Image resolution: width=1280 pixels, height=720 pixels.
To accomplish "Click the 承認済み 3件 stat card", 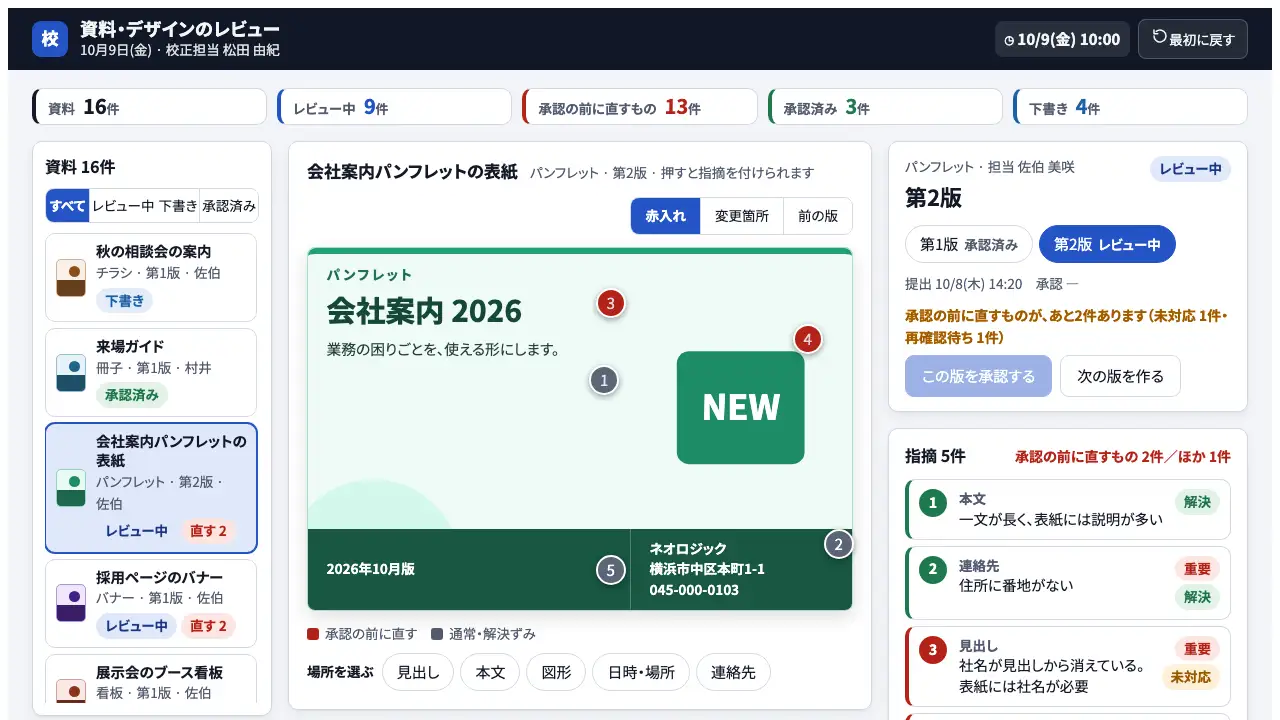I will pyautogui.click(x=885, y=107).
